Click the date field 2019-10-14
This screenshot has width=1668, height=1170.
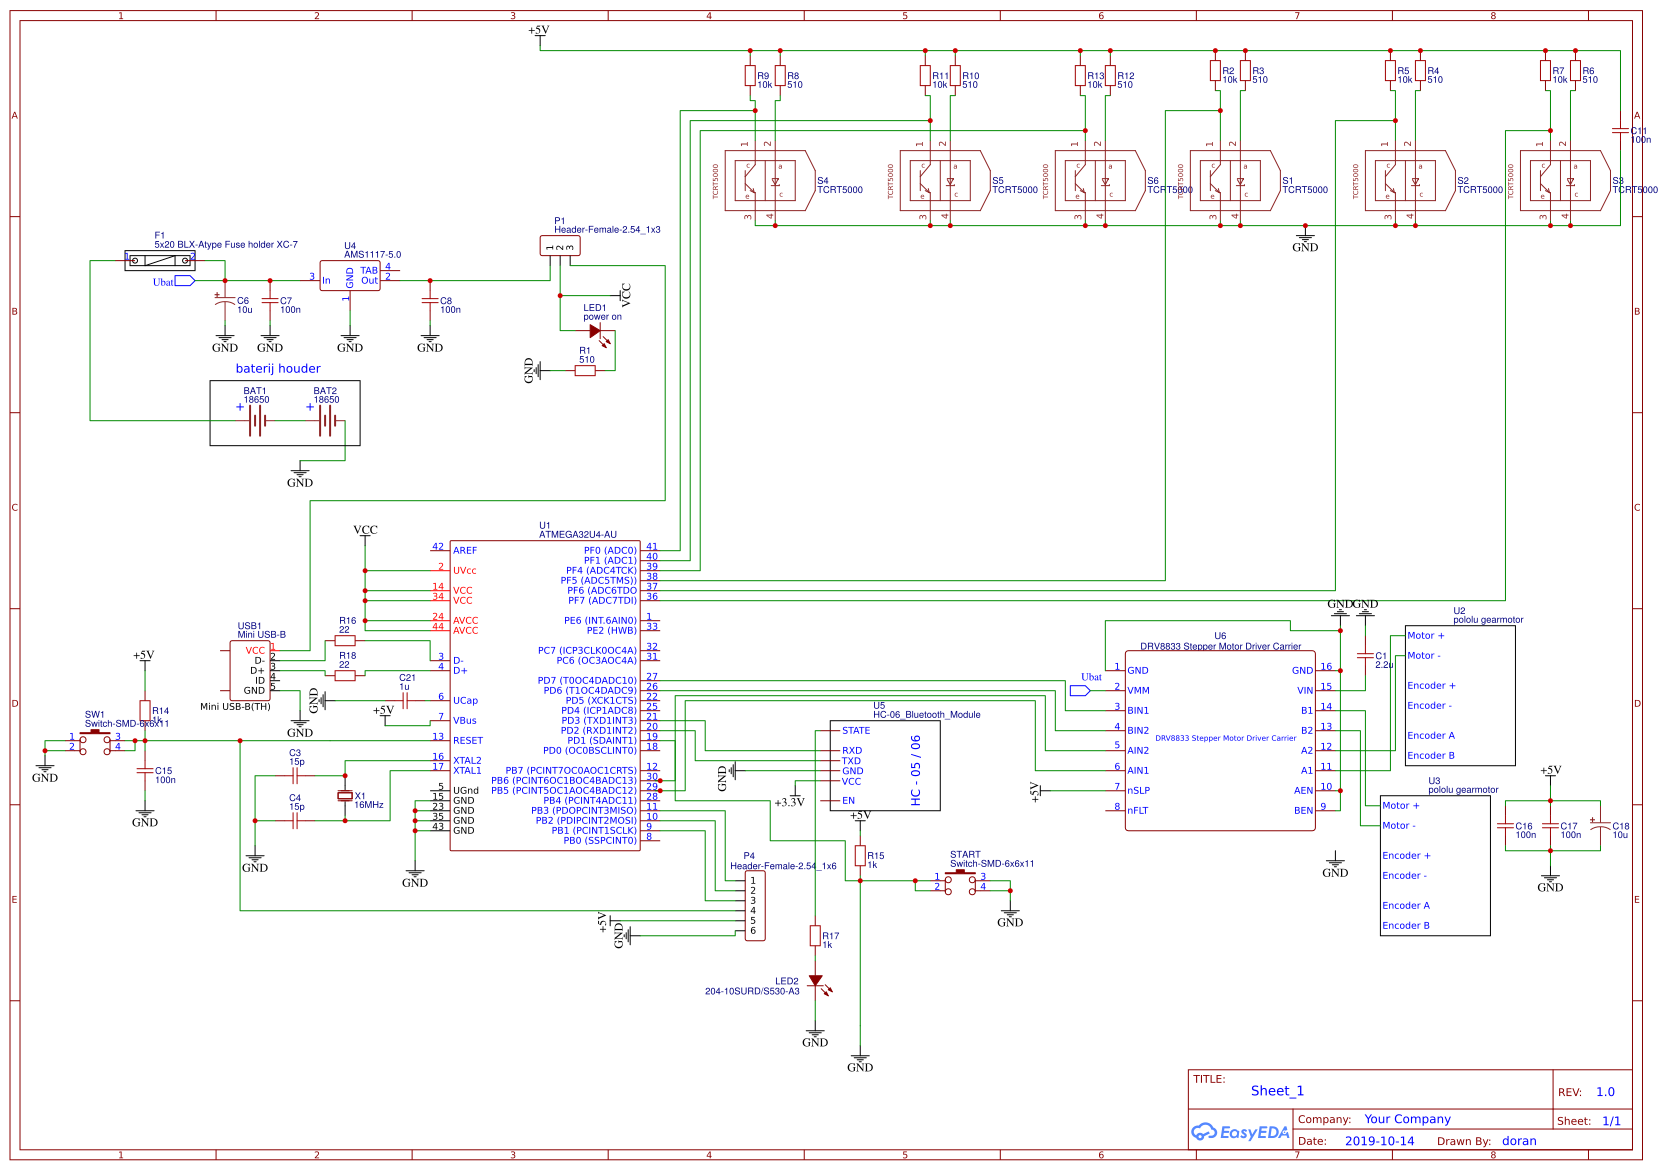(1380, 1140)
